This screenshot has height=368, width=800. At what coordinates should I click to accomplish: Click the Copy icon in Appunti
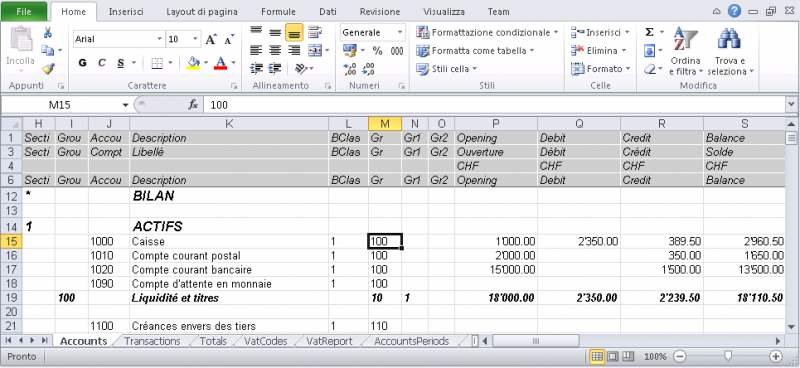pos(47,50)
